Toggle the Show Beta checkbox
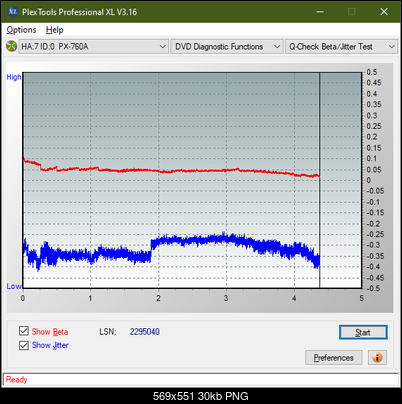402x404 pixels. tap(24, 331)
